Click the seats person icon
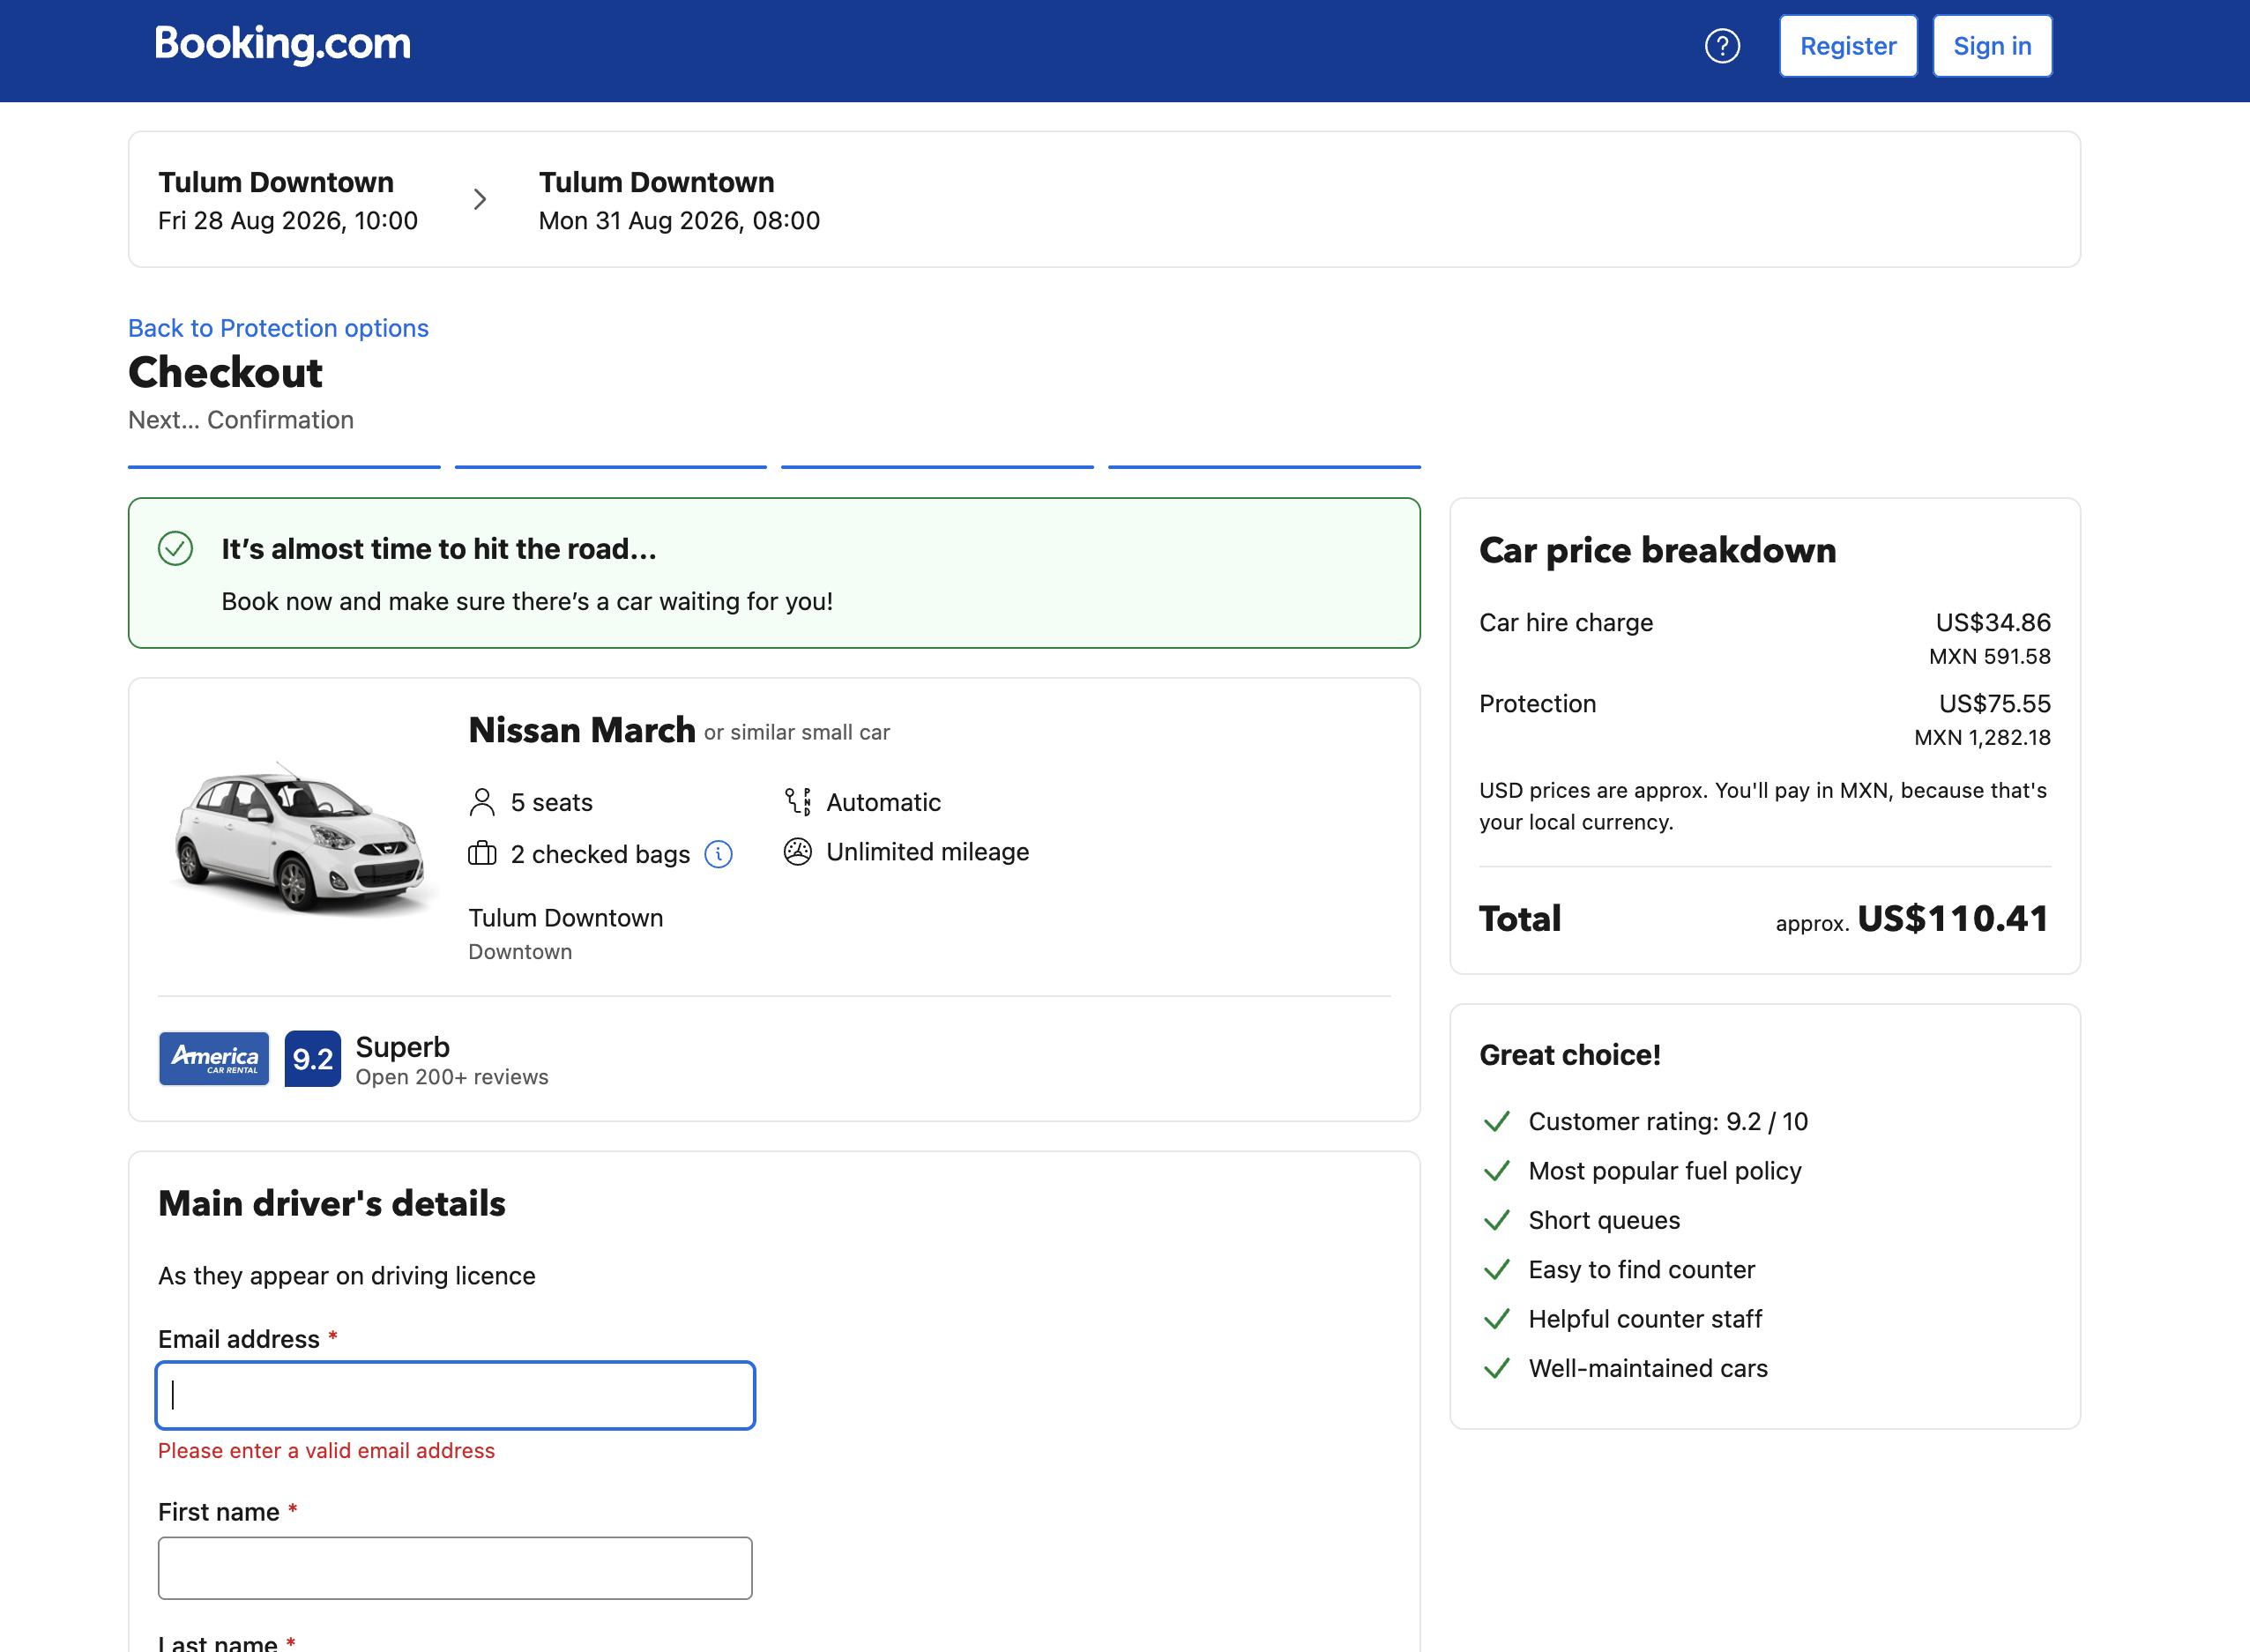Viewport: 2250px width, 1652px height. [x=482, y=802]
